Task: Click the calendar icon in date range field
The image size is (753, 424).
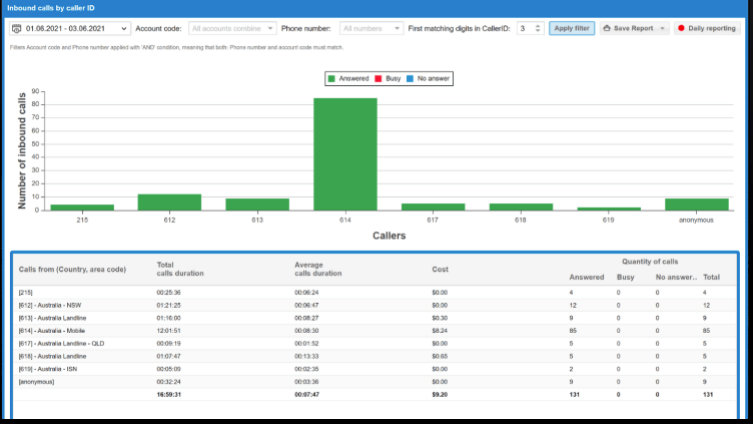Action: [x=17, y=29]
